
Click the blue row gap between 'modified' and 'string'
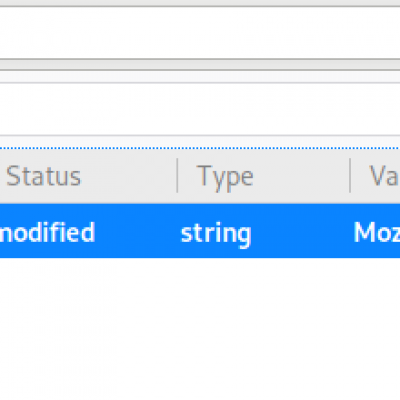(x=137, y=231)
